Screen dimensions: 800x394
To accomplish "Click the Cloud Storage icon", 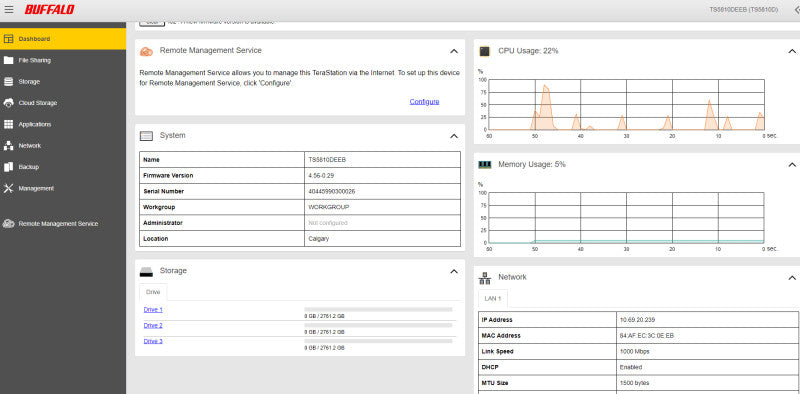I will [x=9, y=103].
